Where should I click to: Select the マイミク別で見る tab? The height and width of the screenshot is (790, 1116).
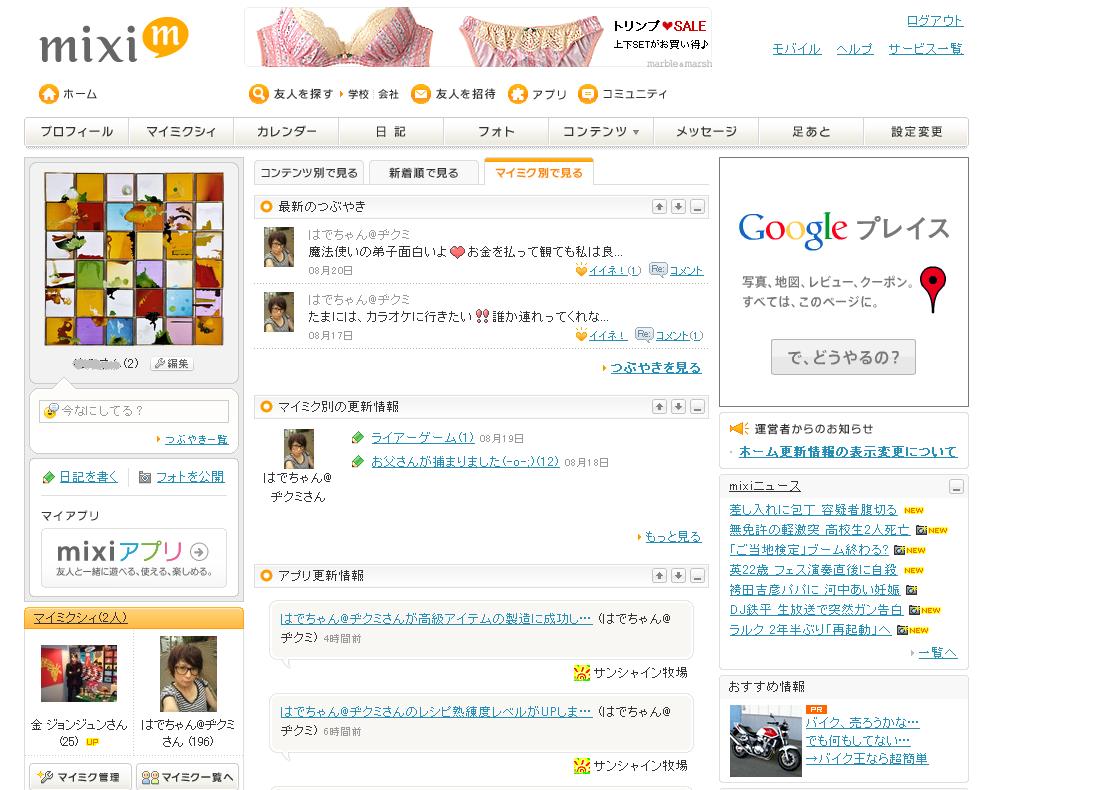click(x=539, y=172)
